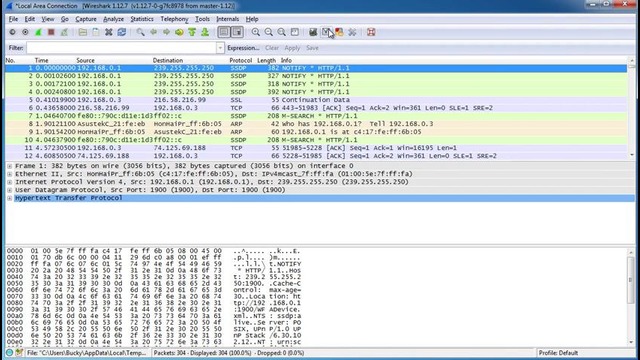
Task: Click into the display Filter field
Action: point(122,48)
